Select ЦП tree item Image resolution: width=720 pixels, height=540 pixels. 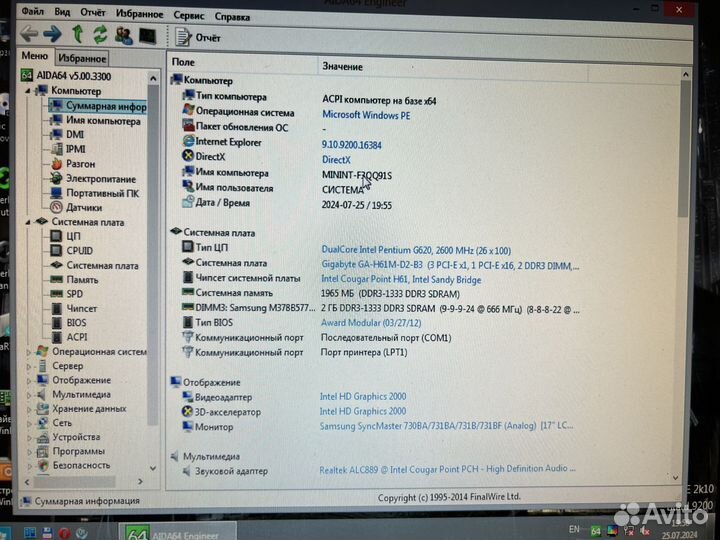[x=66, y=236]
